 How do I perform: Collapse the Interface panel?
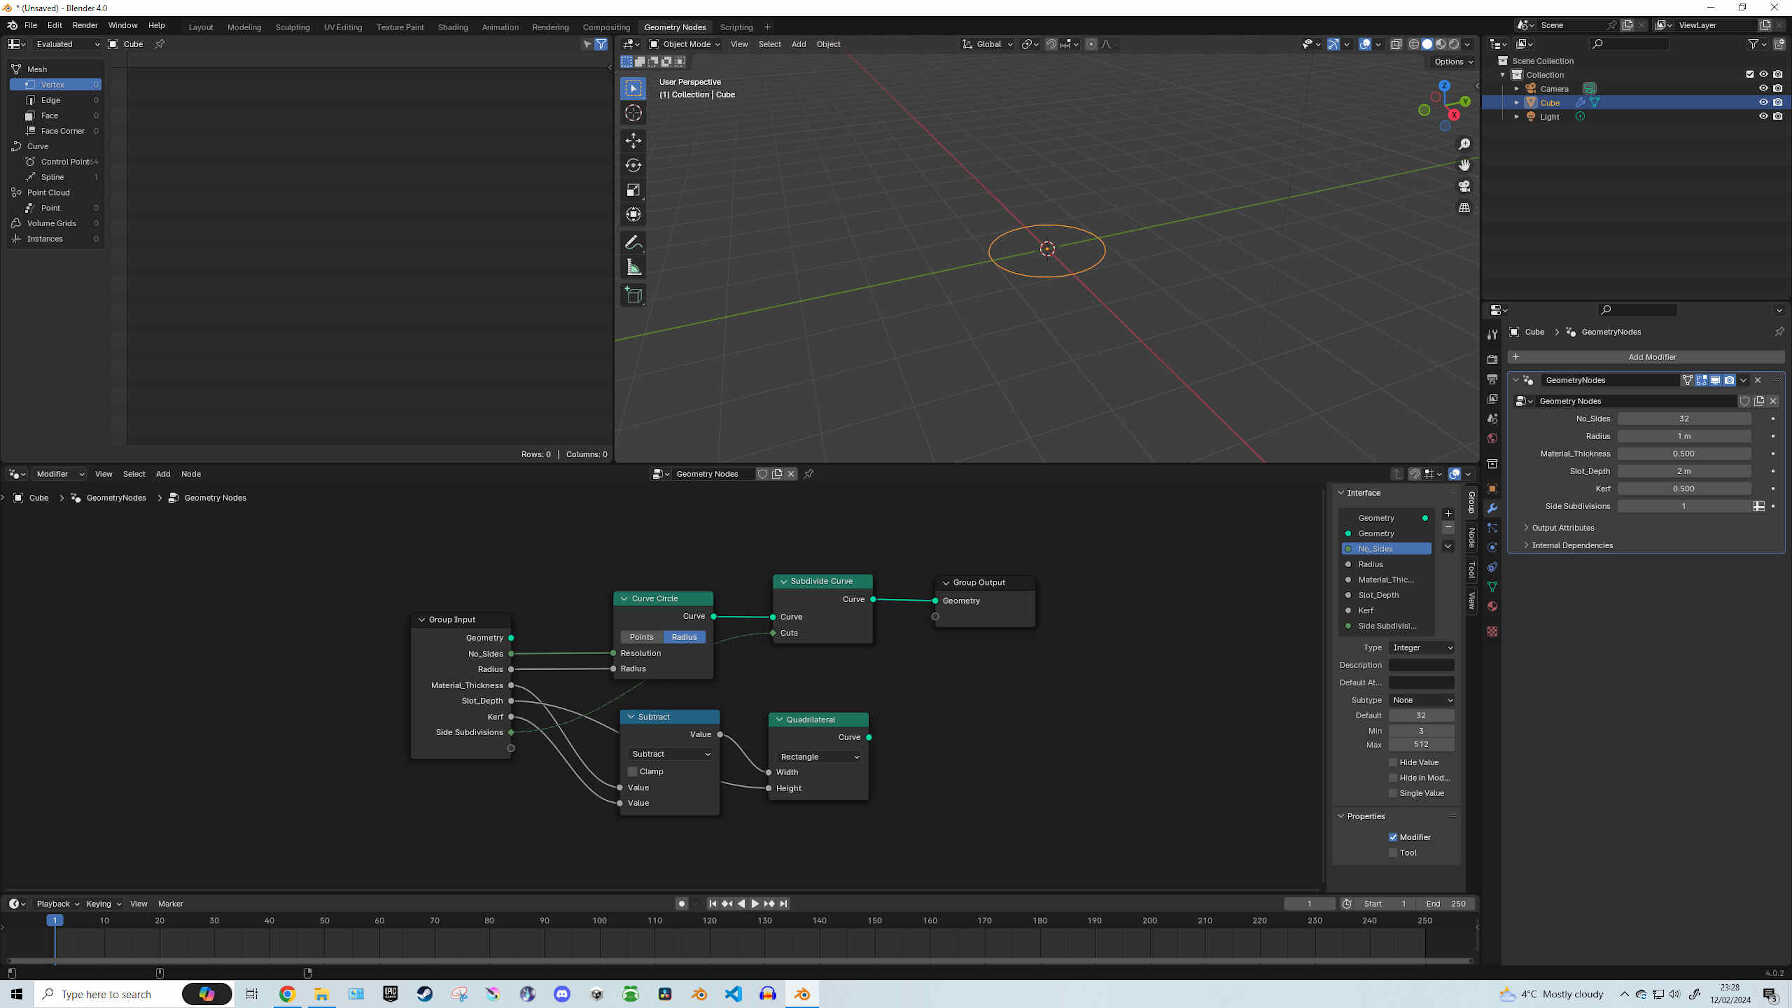1360,493
